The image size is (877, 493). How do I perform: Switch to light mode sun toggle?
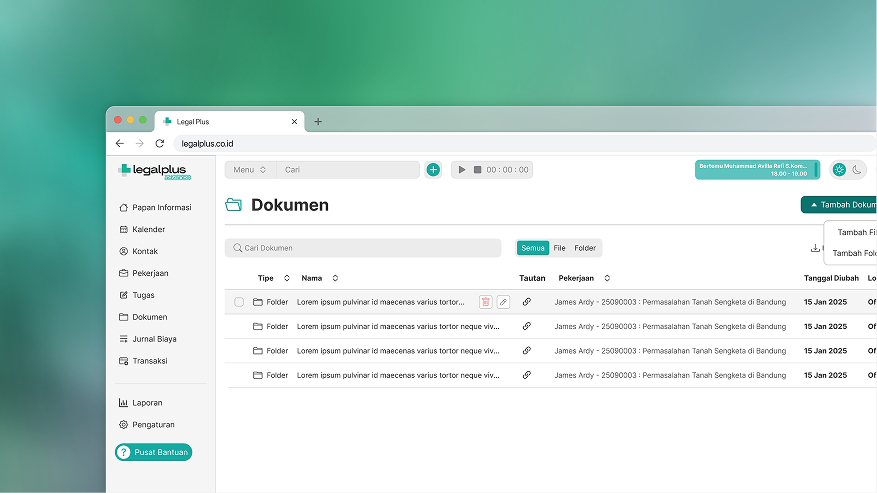pos(839,170)
